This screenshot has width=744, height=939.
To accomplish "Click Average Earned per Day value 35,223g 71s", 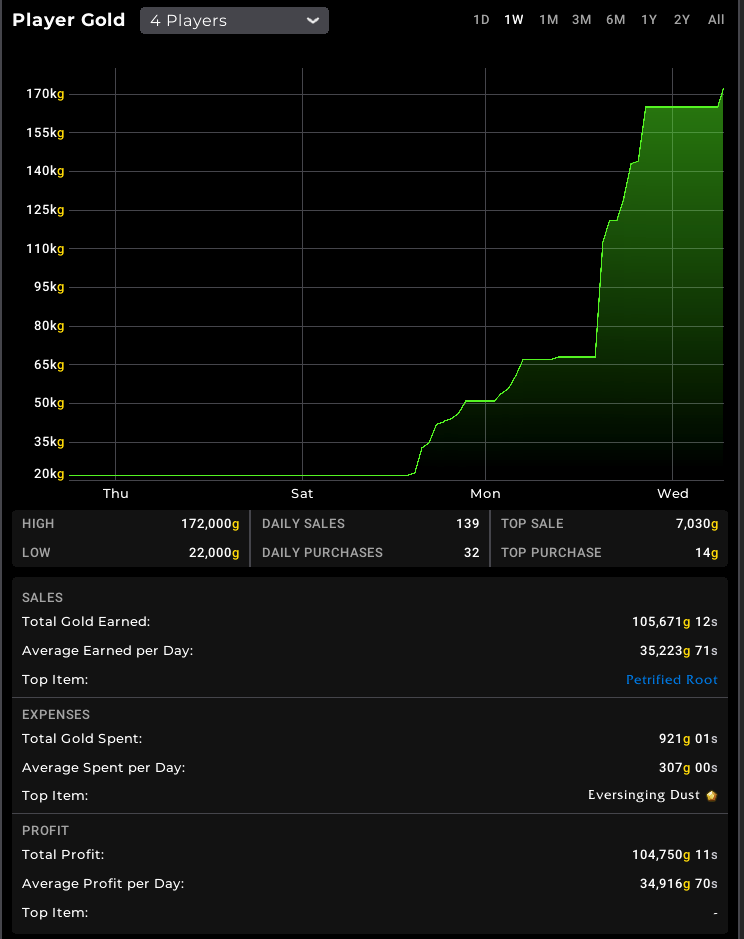I will point(679,650).
